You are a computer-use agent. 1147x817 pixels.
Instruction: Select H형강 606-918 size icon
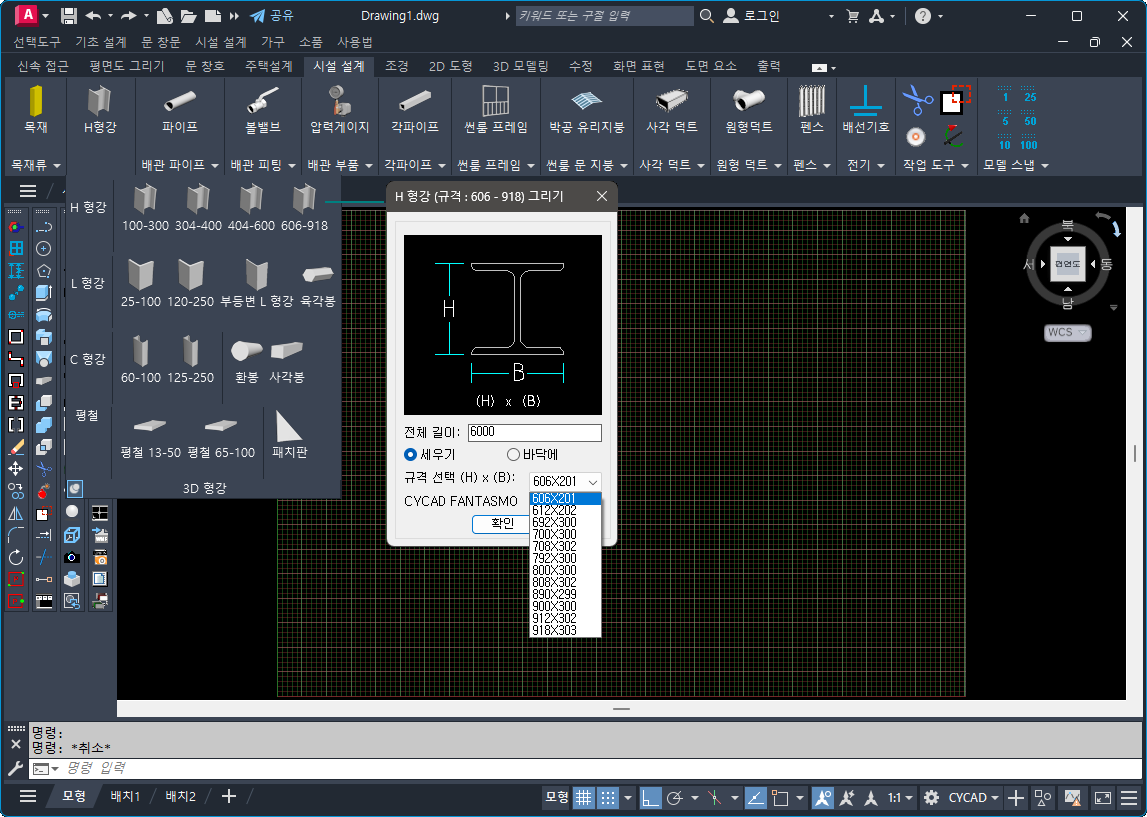[304, 201]
